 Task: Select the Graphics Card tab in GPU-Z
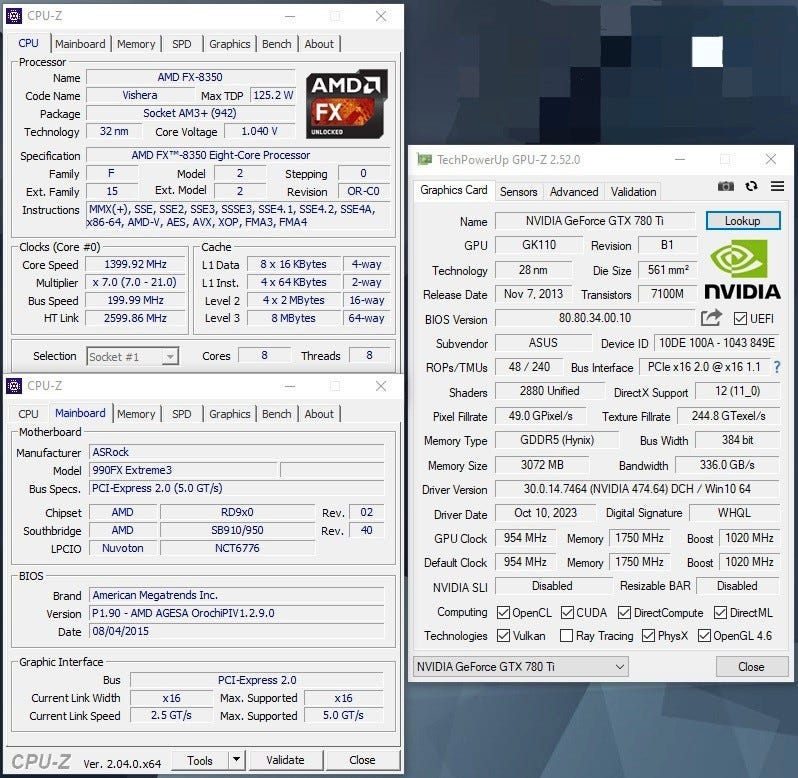(453, 190)
